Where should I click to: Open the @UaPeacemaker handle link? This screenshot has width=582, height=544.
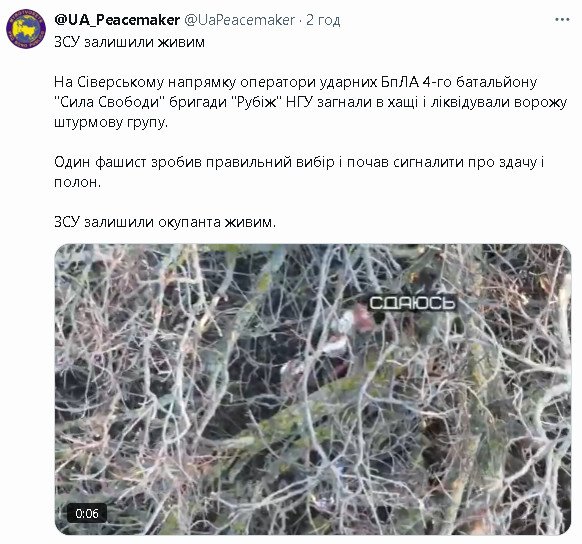pyautogui.click(x=239, y=20)
